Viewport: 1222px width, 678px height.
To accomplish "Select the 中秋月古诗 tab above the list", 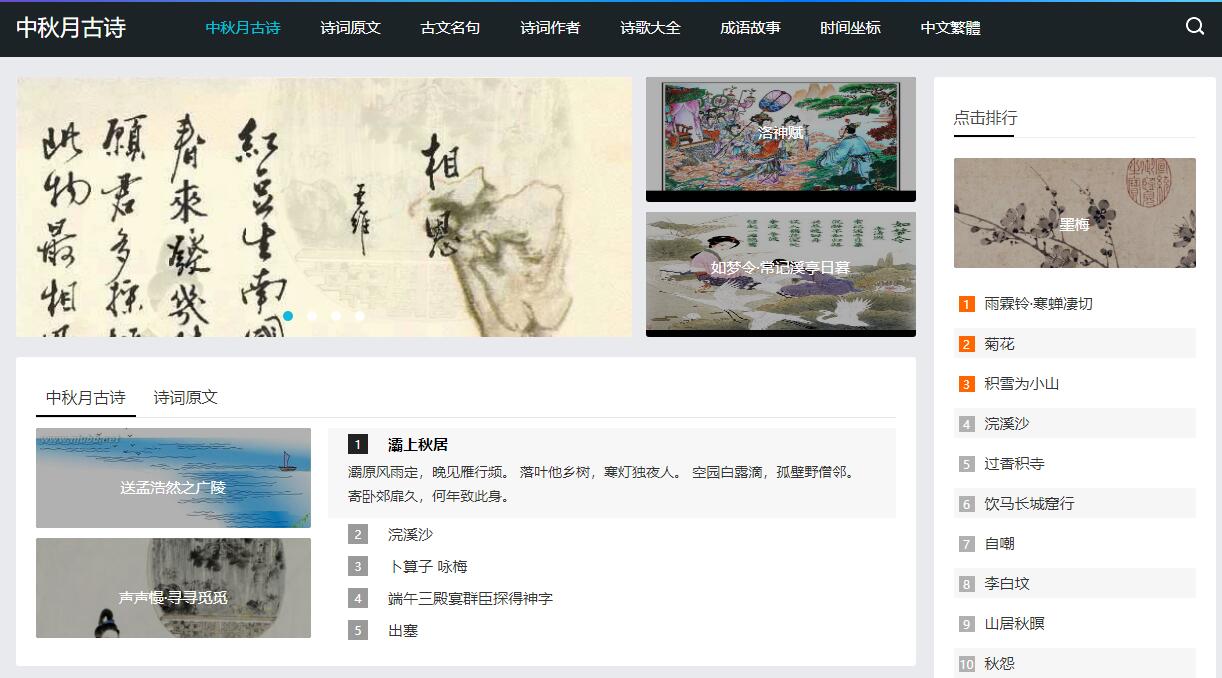I will pyautogui.click(x=86, y=397).
